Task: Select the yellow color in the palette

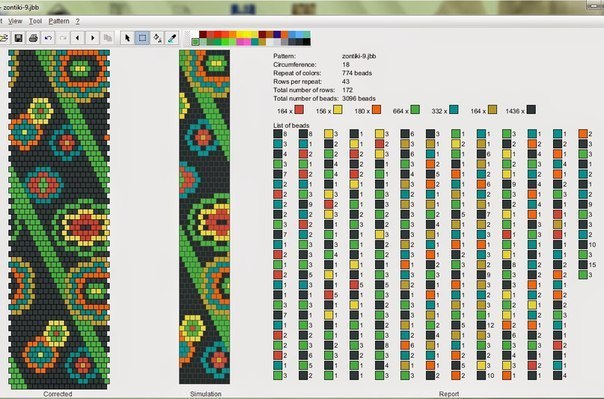Action: click(247, 34)
